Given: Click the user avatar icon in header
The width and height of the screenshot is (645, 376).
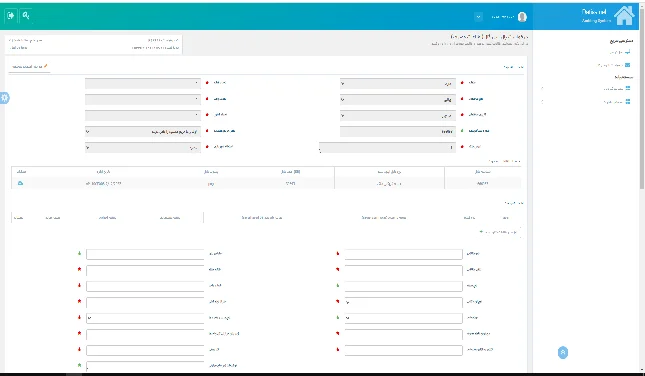Looking at the screenshot, I should click(x=522, y=17).
